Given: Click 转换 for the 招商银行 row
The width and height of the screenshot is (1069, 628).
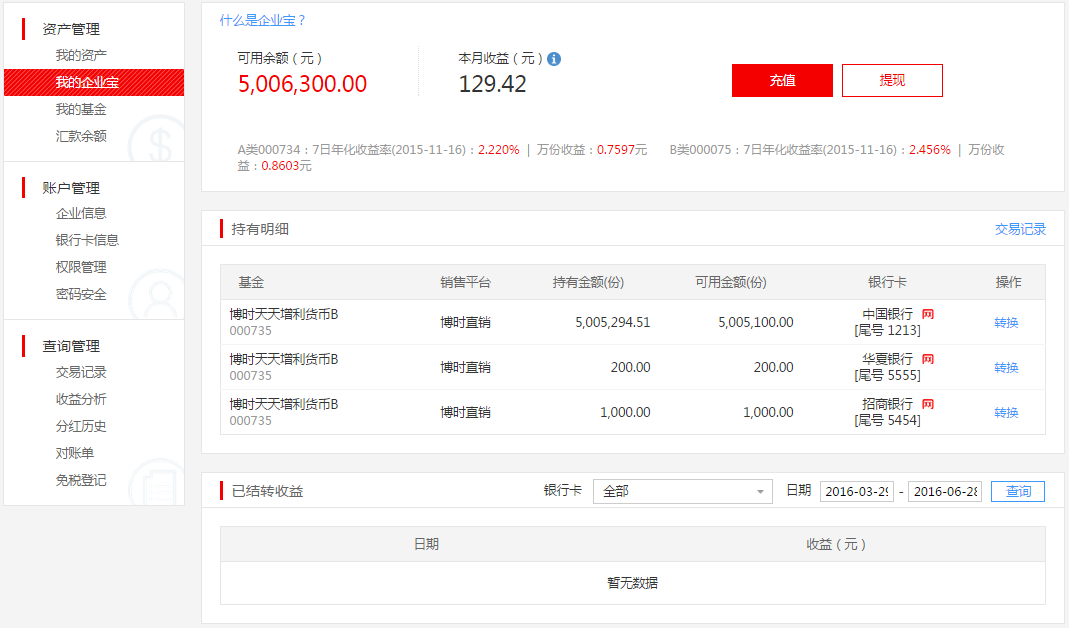Looking at the screenshot, I should (x=1006, y=413).
